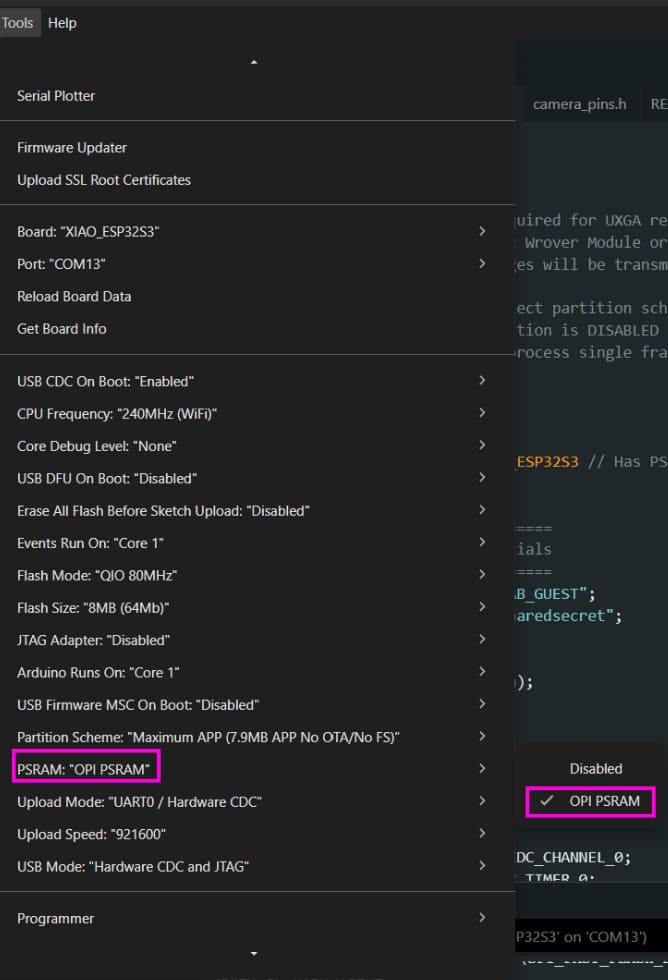The height and width of the screenshot is (980, 668).
Task: Expand USB CDC On Boot options
Action: tap(257, 381)
